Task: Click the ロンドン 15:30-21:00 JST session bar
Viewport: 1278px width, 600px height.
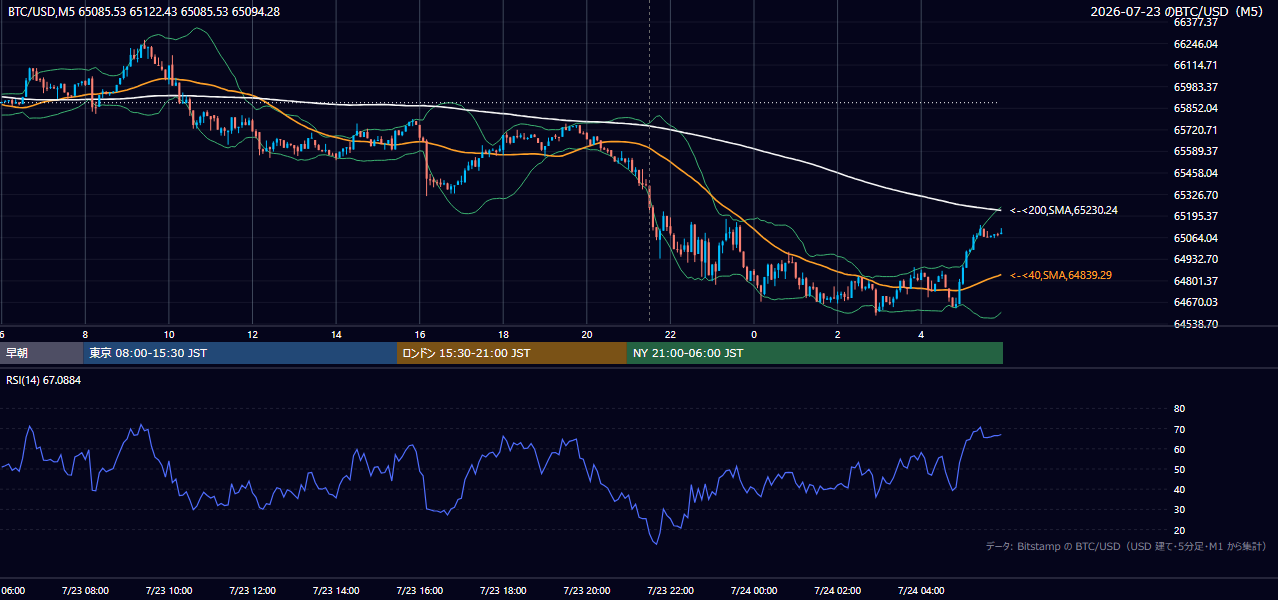Action: pos(512,353)
